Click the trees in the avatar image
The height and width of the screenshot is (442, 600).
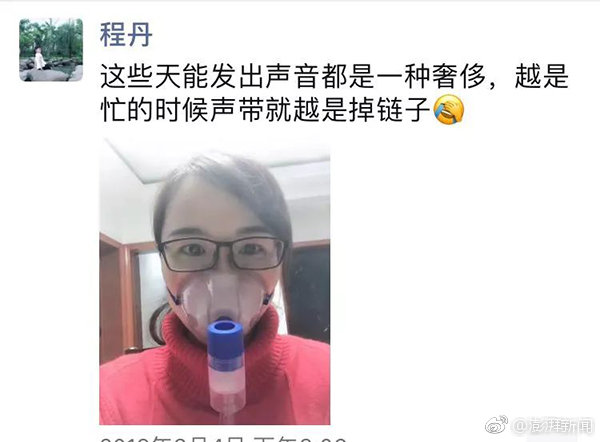click(51, 34)
